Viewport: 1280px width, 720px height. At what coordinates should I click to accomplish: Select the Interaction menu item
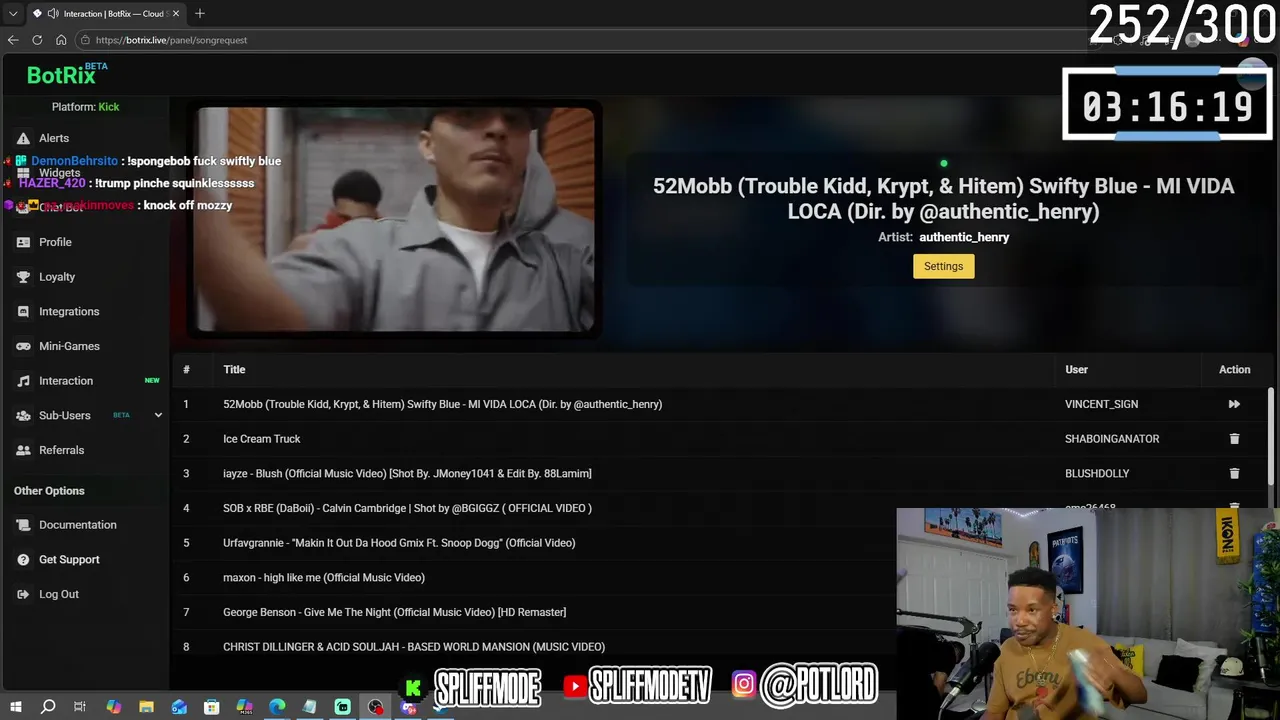(x=66, y=381)
